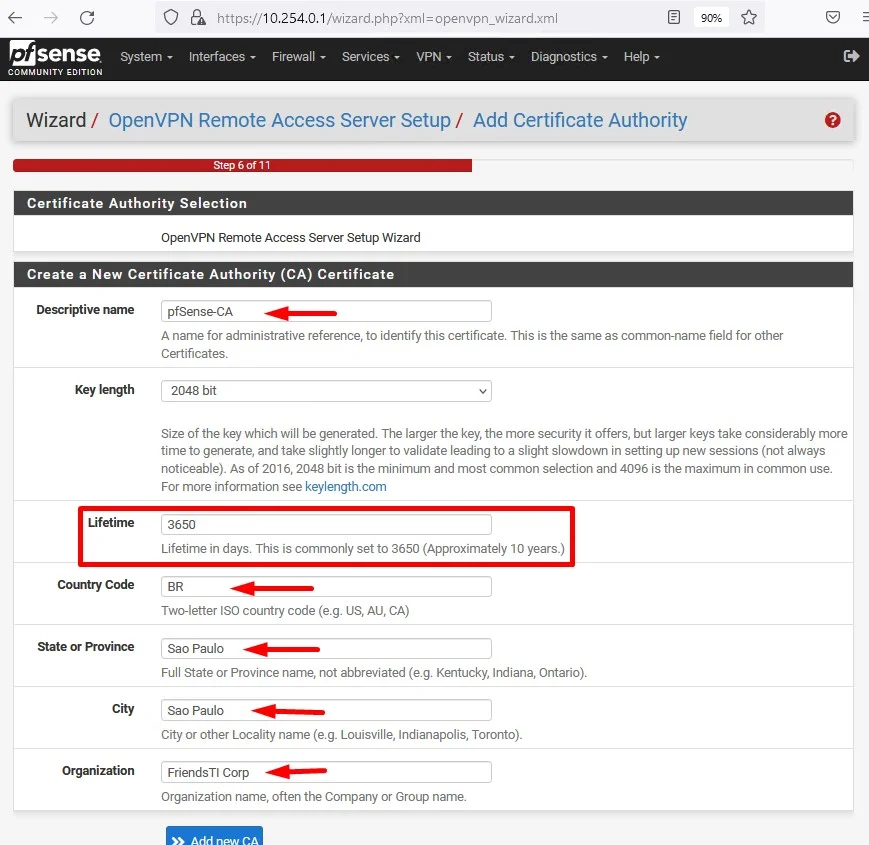Open reader view icon in address bar
This screenshot has height=845, width=869.
[673, 17]
